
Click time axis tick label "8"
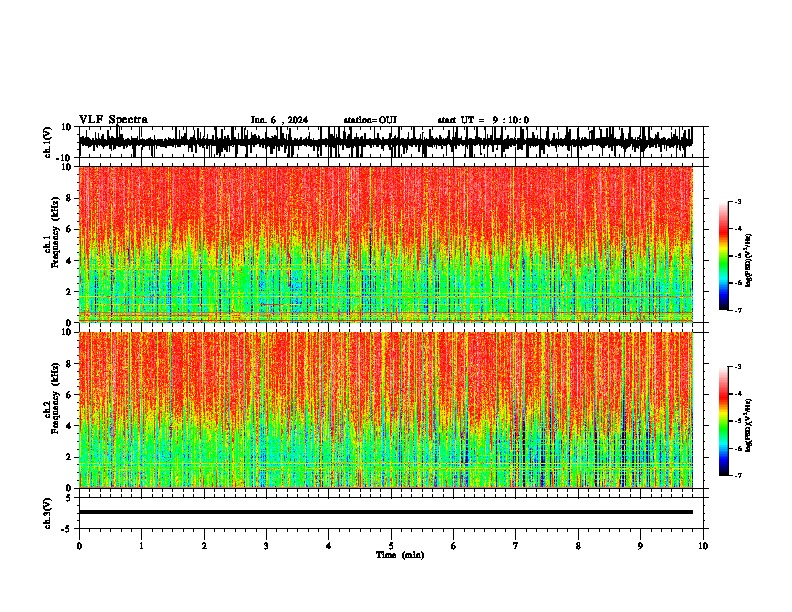click(x=578, y=546)
